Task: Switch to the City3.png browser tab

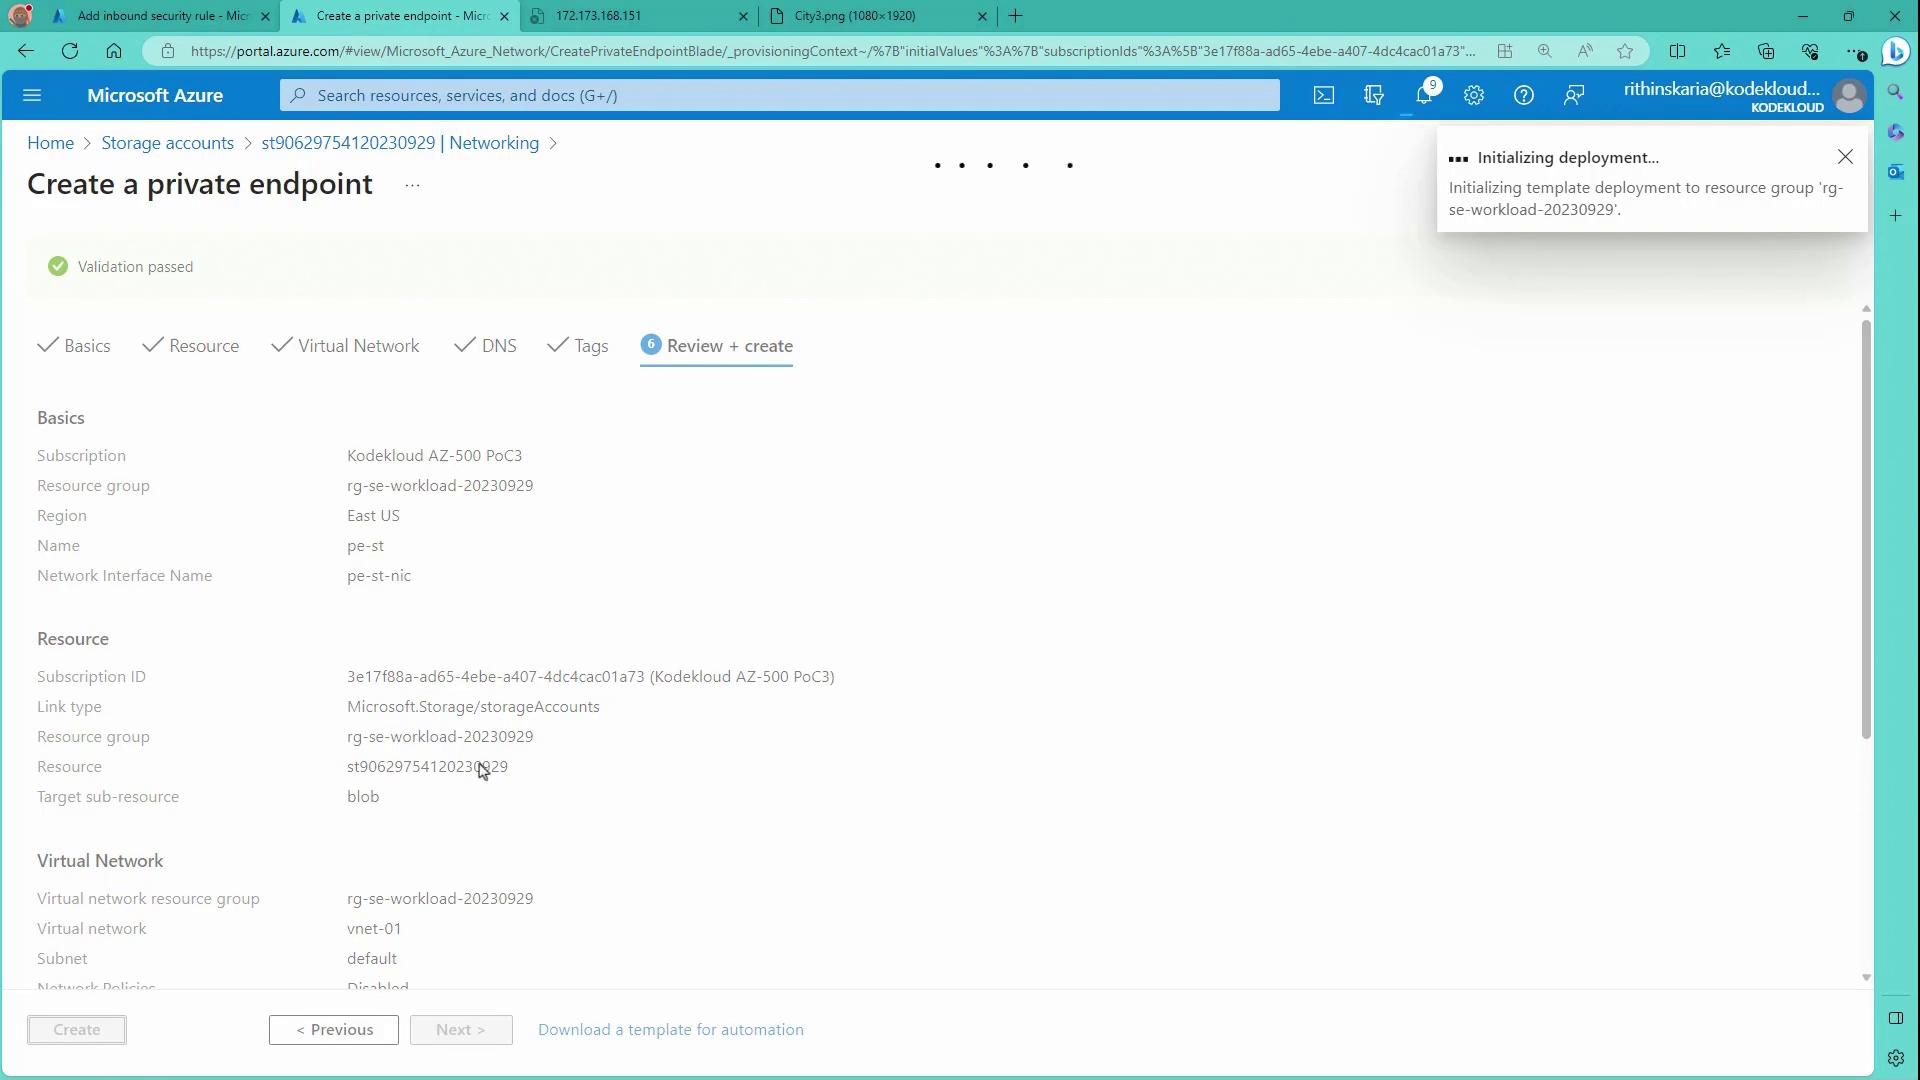Action: pyautogui.click(x=855, y=16)
